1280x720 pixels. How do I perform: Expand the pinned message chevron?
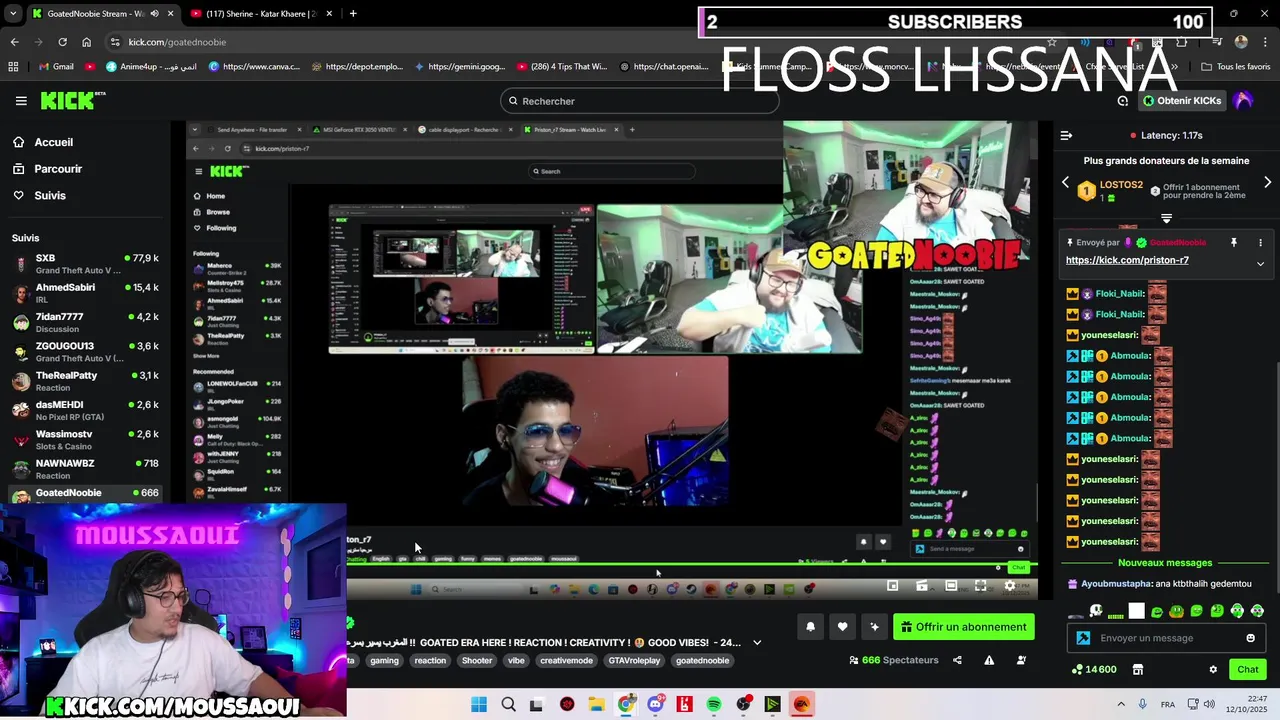(1260, 264)
